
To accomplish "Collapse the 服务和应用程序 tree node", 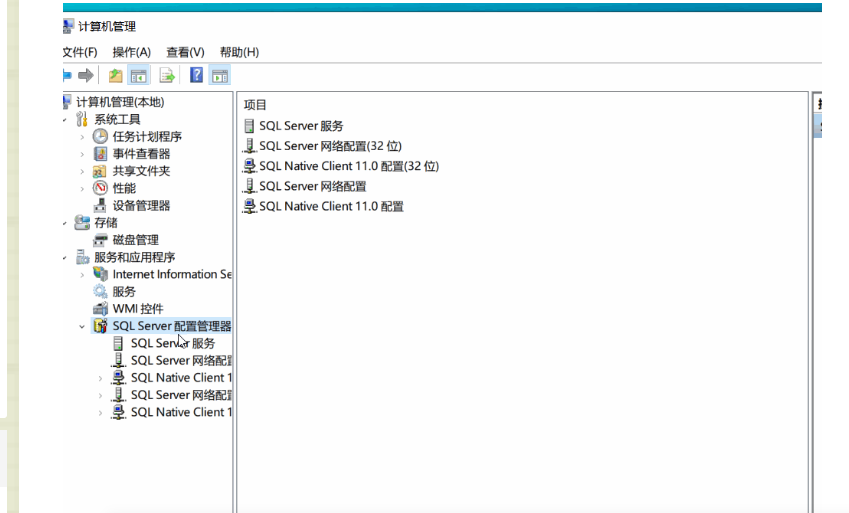I will (64, 258).
